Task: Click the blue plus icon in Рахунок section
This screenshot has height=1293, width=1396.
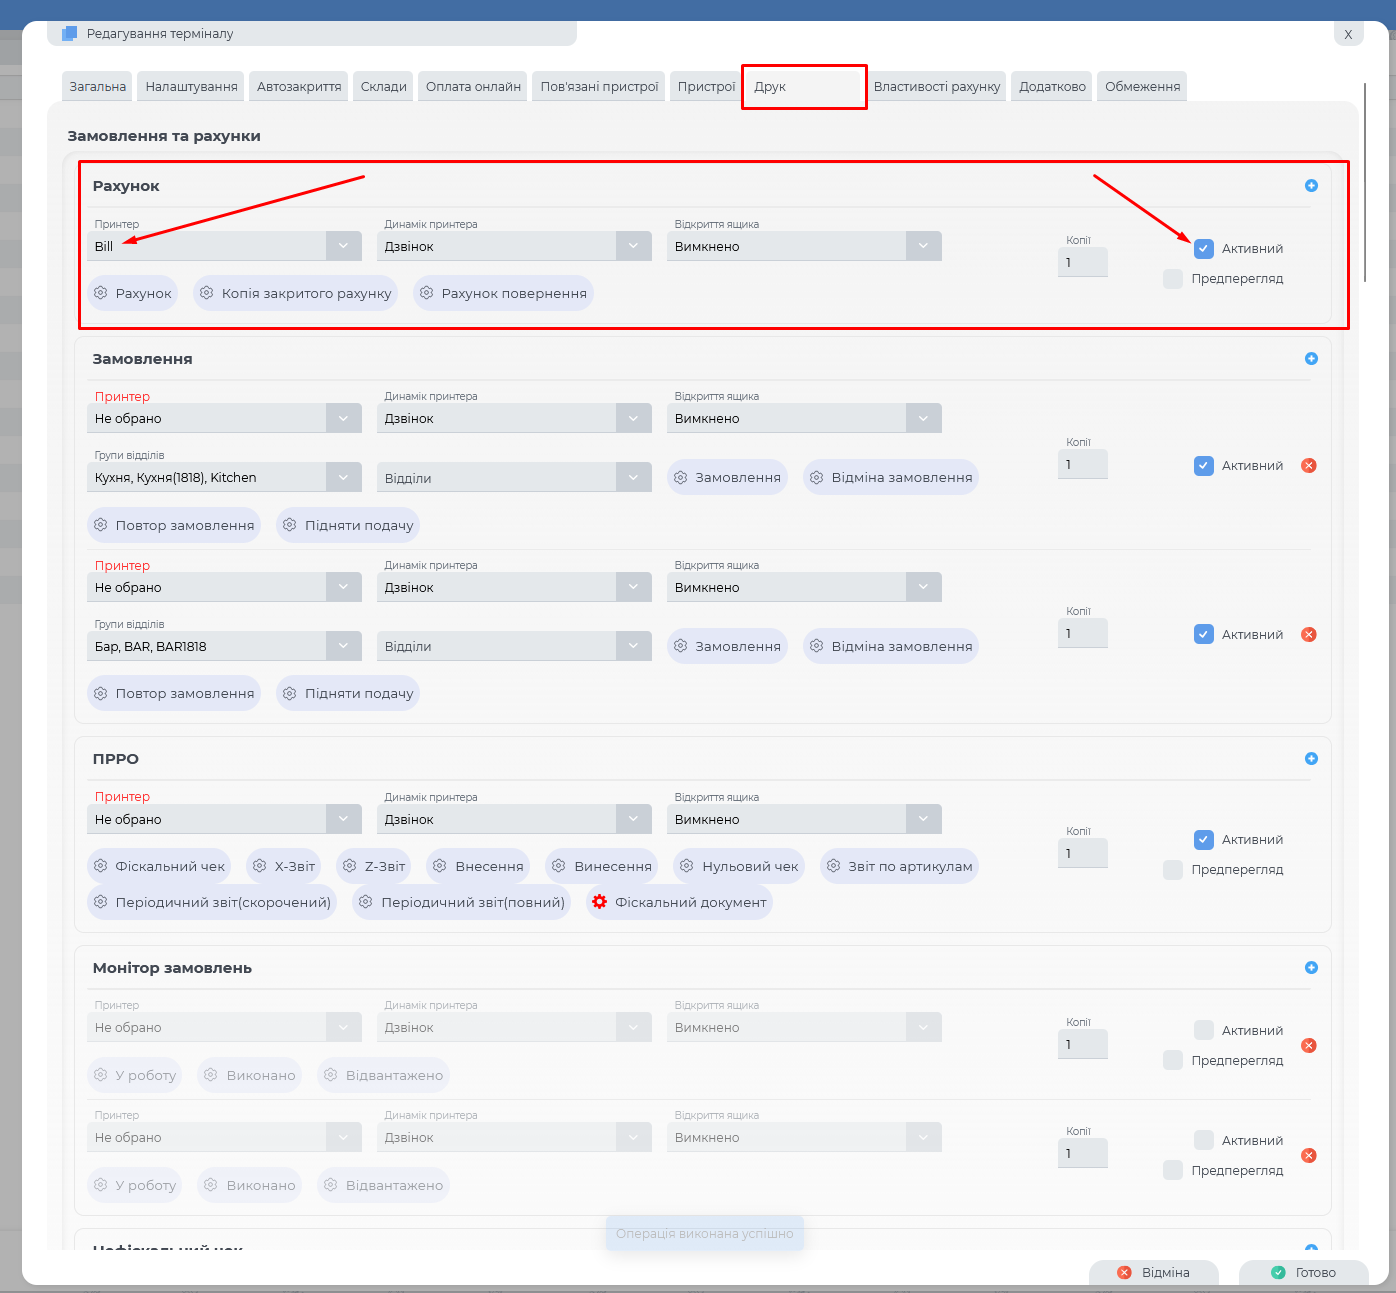Action: (x=1311, y=186)
